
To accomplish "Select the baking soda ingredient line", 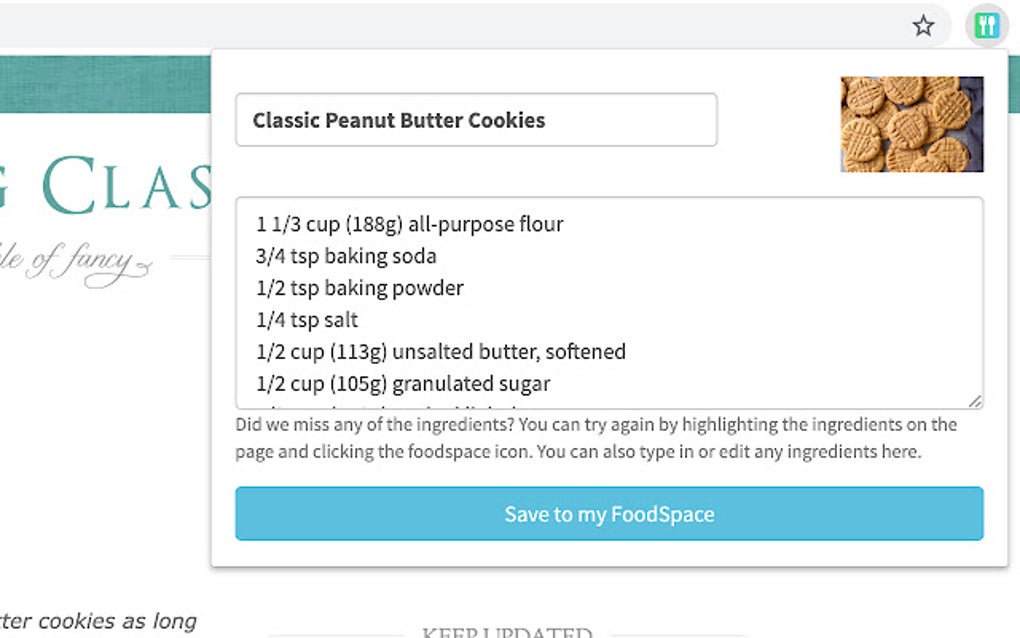I will [x=345, y=256].
